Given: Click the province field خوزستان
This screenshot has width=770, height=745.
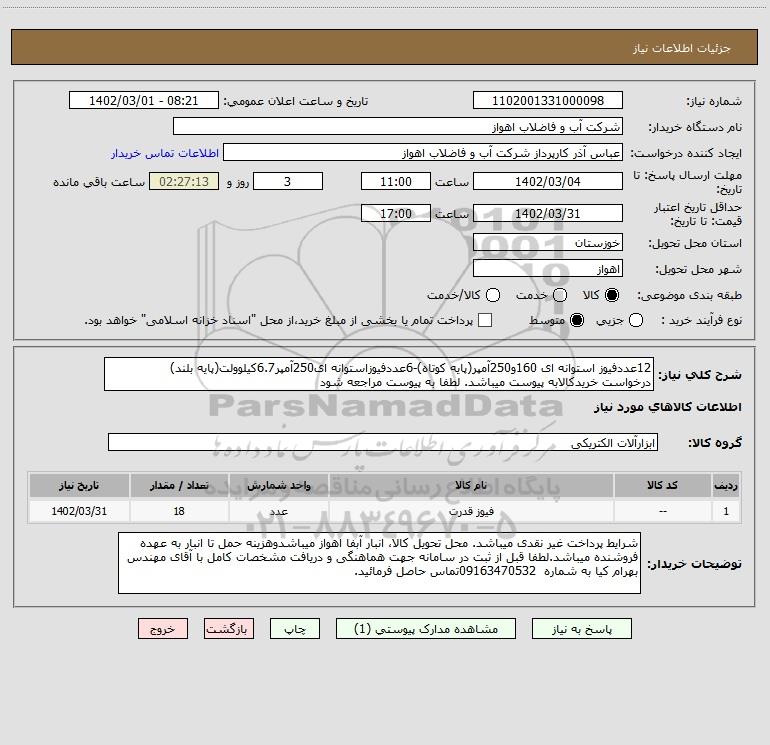Looking at the screenshot, I should click(x=548, y=242).
